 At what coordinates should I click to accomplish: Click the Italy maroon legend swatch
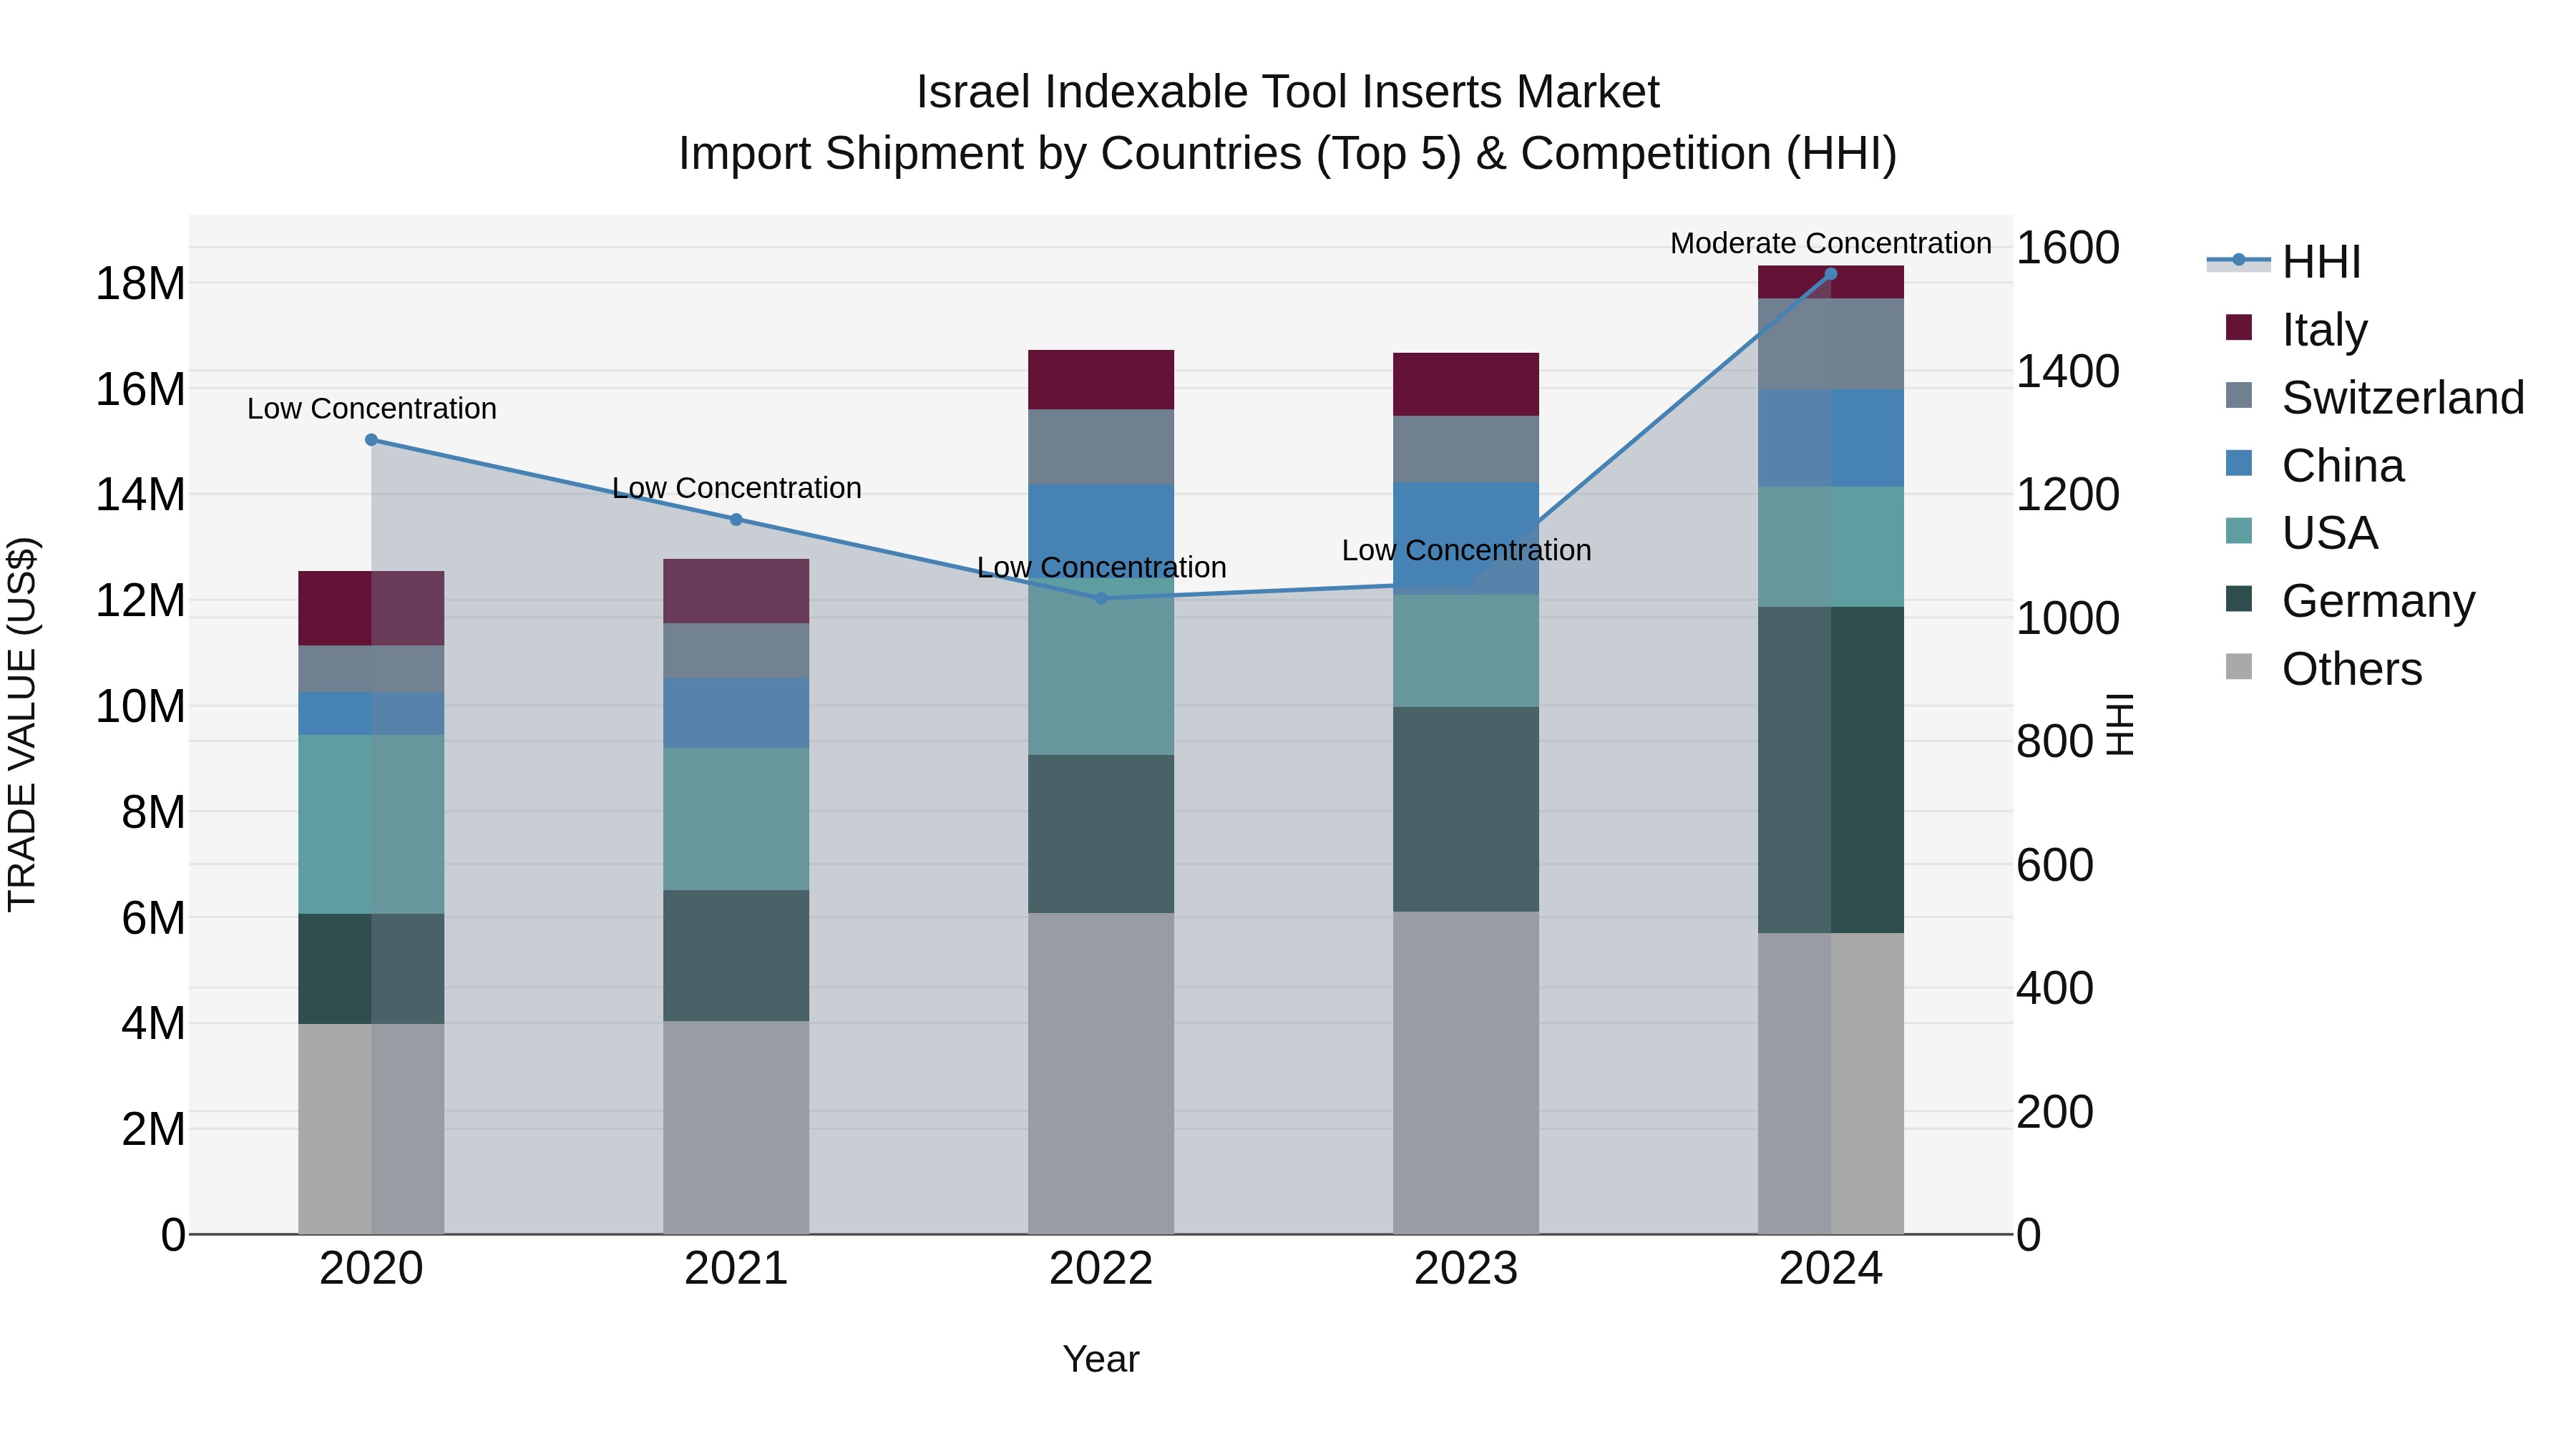[2239, 327]
